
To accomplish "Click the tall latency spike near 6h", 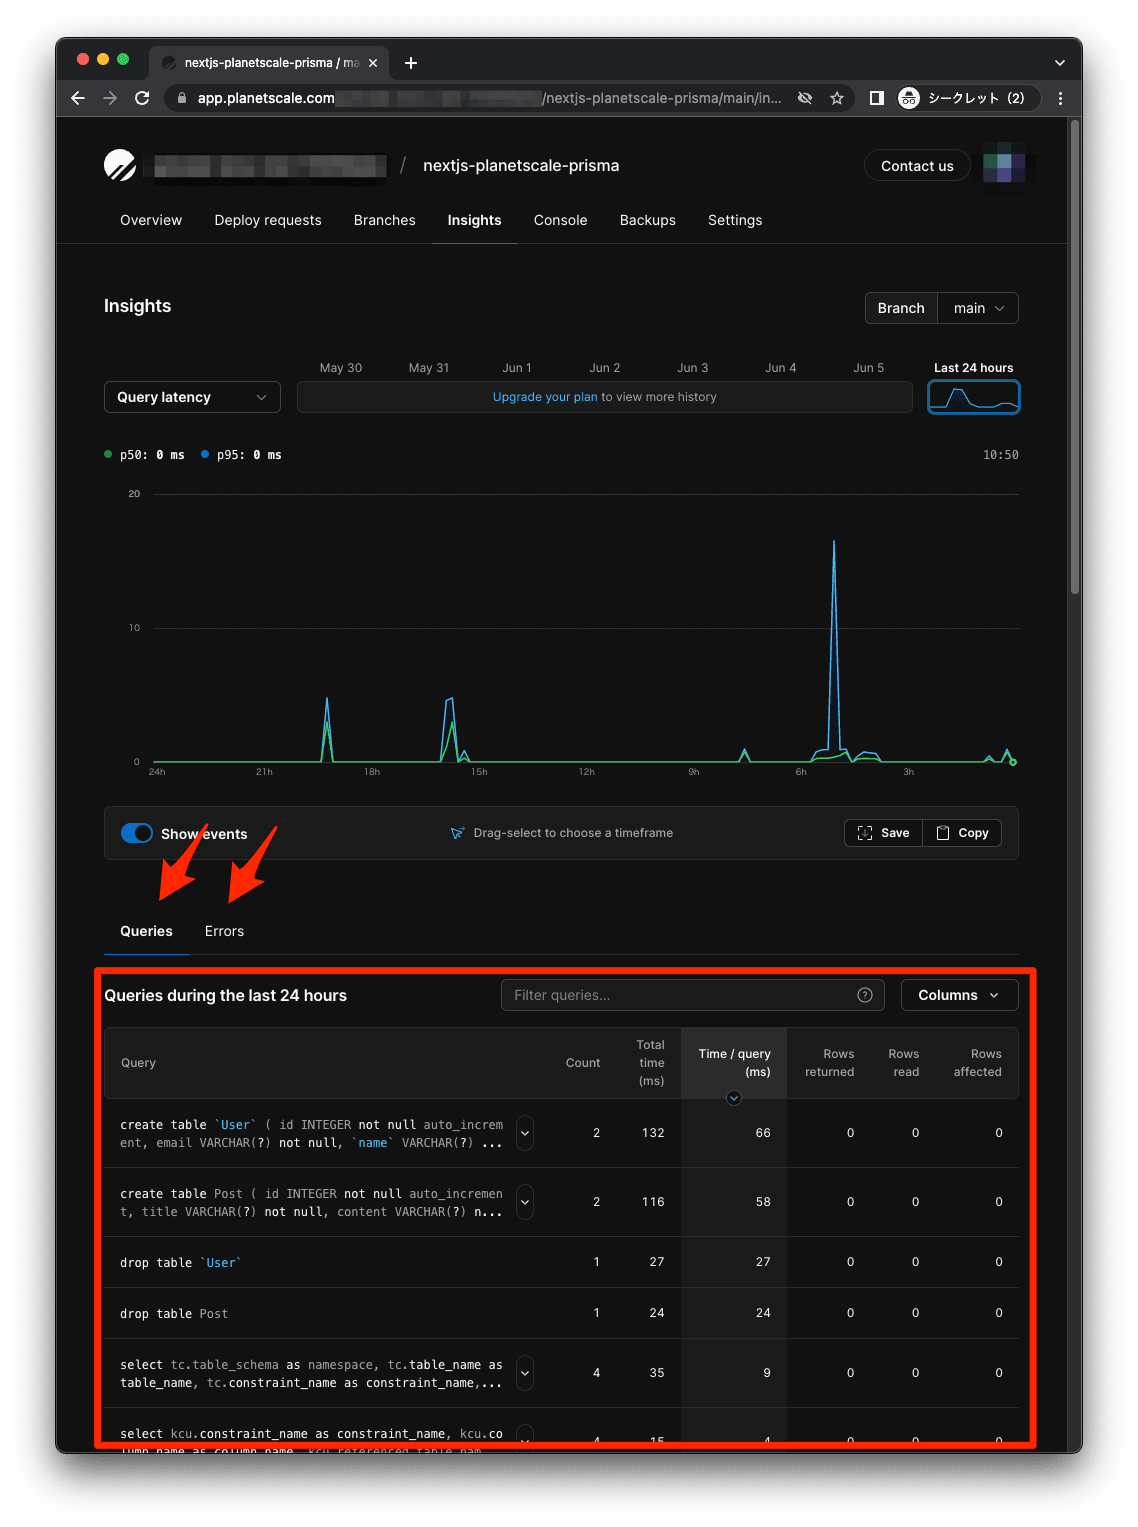I will (x=833, y=650).
